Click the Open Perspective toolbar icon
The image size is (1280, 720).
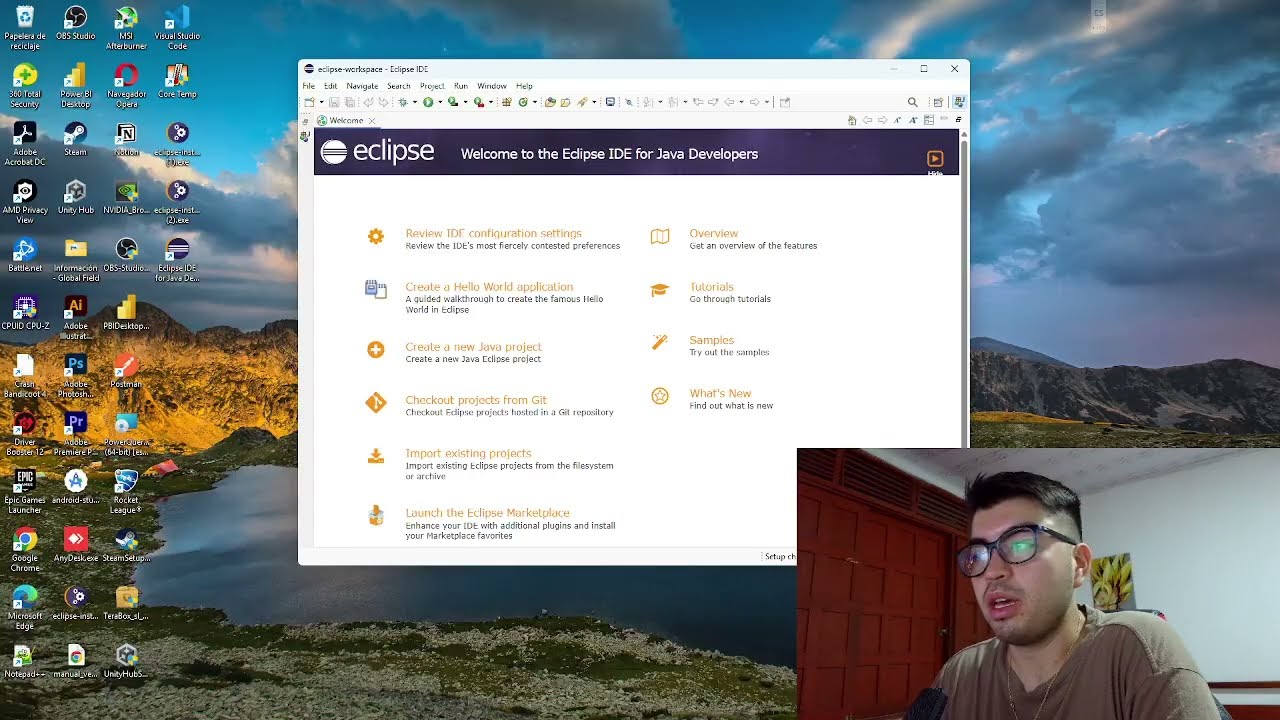click(x=938, y=102)
